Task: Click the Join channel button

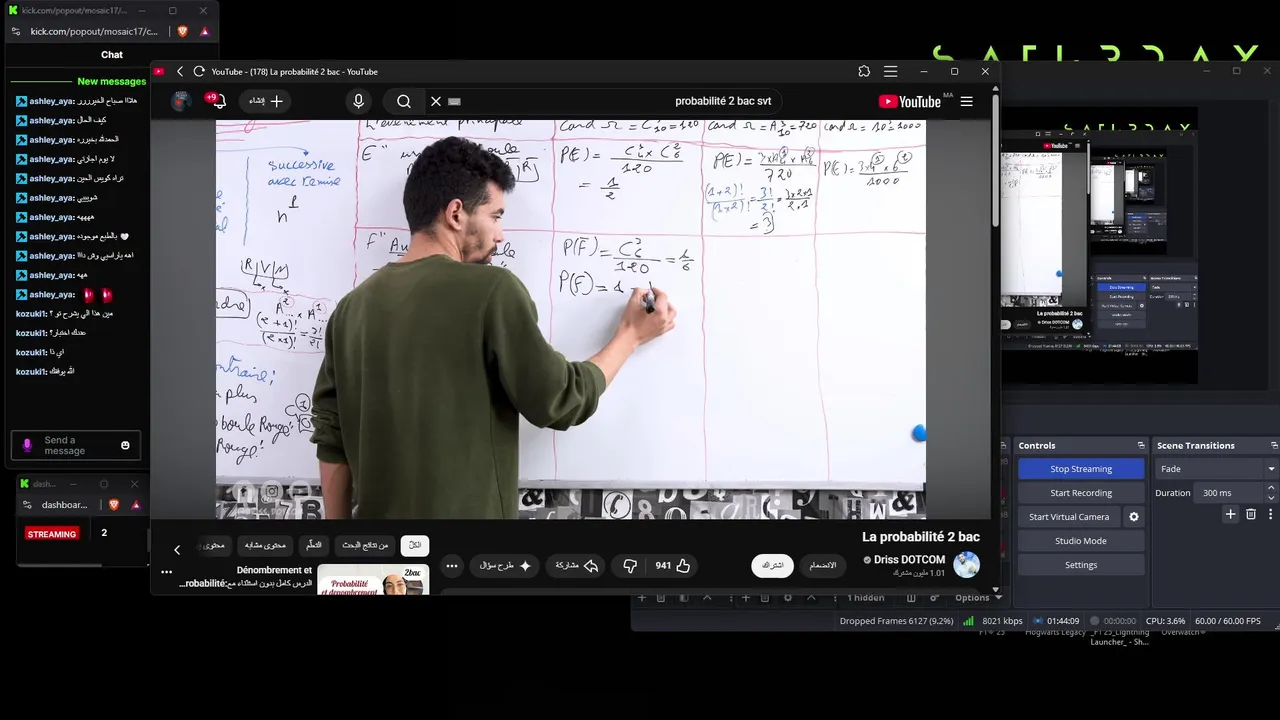Action: click(823, 565)
